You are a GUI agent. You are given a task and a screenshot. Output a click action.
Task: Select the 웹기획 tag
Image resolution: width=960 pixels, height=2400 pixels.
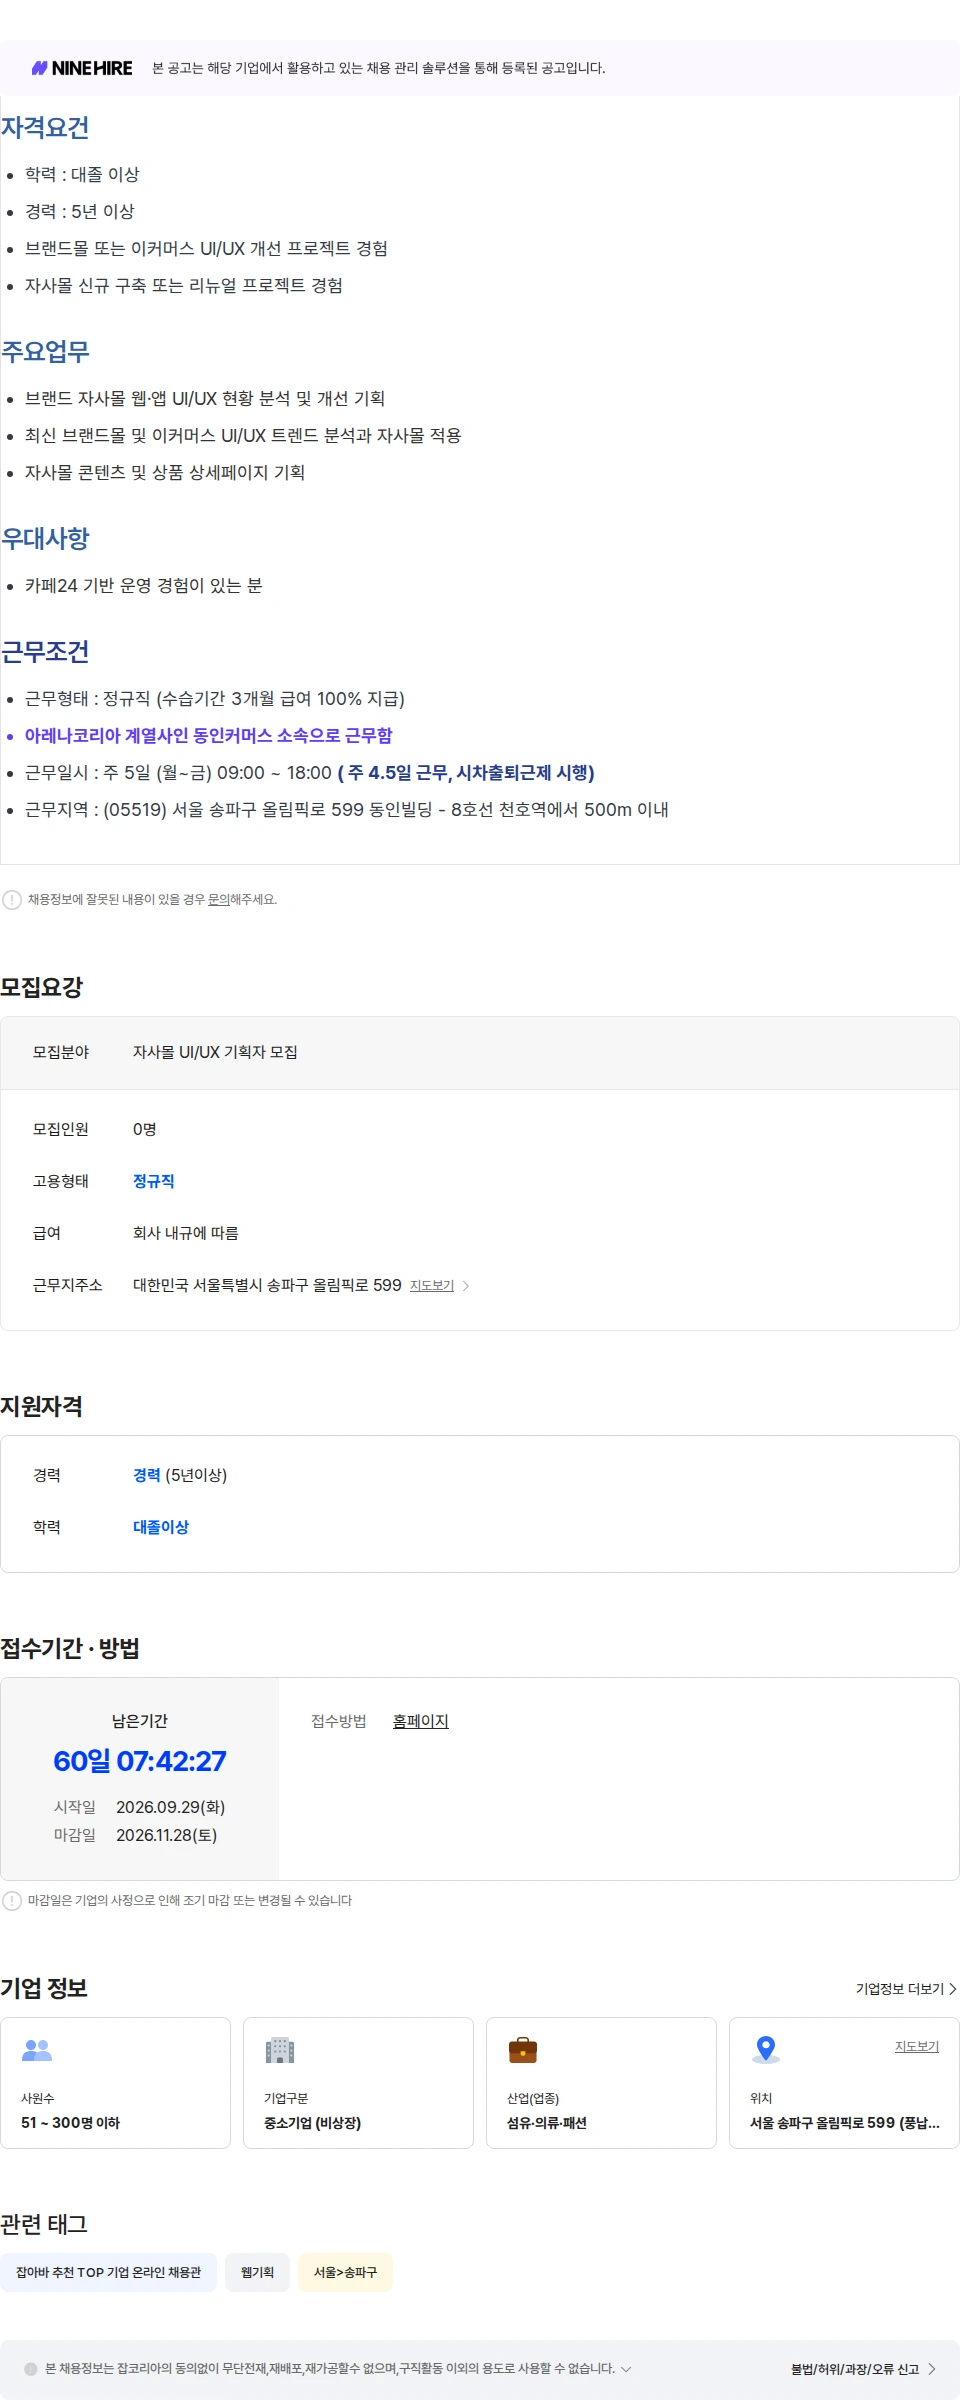(257, 2272)
